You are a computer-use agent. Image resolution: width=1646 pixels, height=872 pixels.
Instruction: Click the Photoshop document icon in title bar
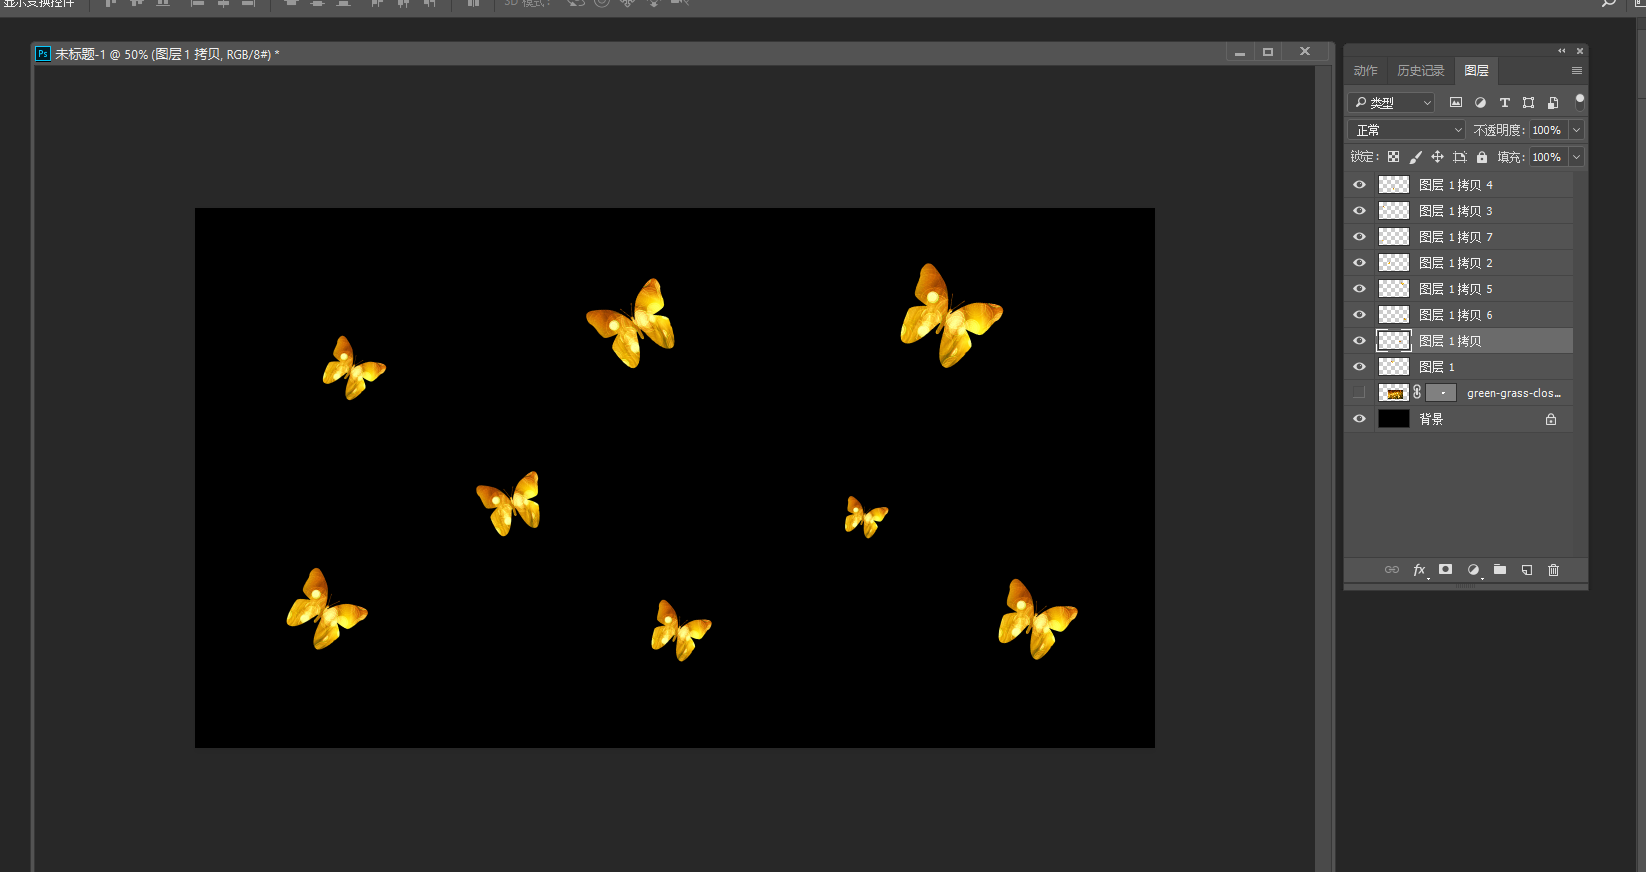point(43,54)
